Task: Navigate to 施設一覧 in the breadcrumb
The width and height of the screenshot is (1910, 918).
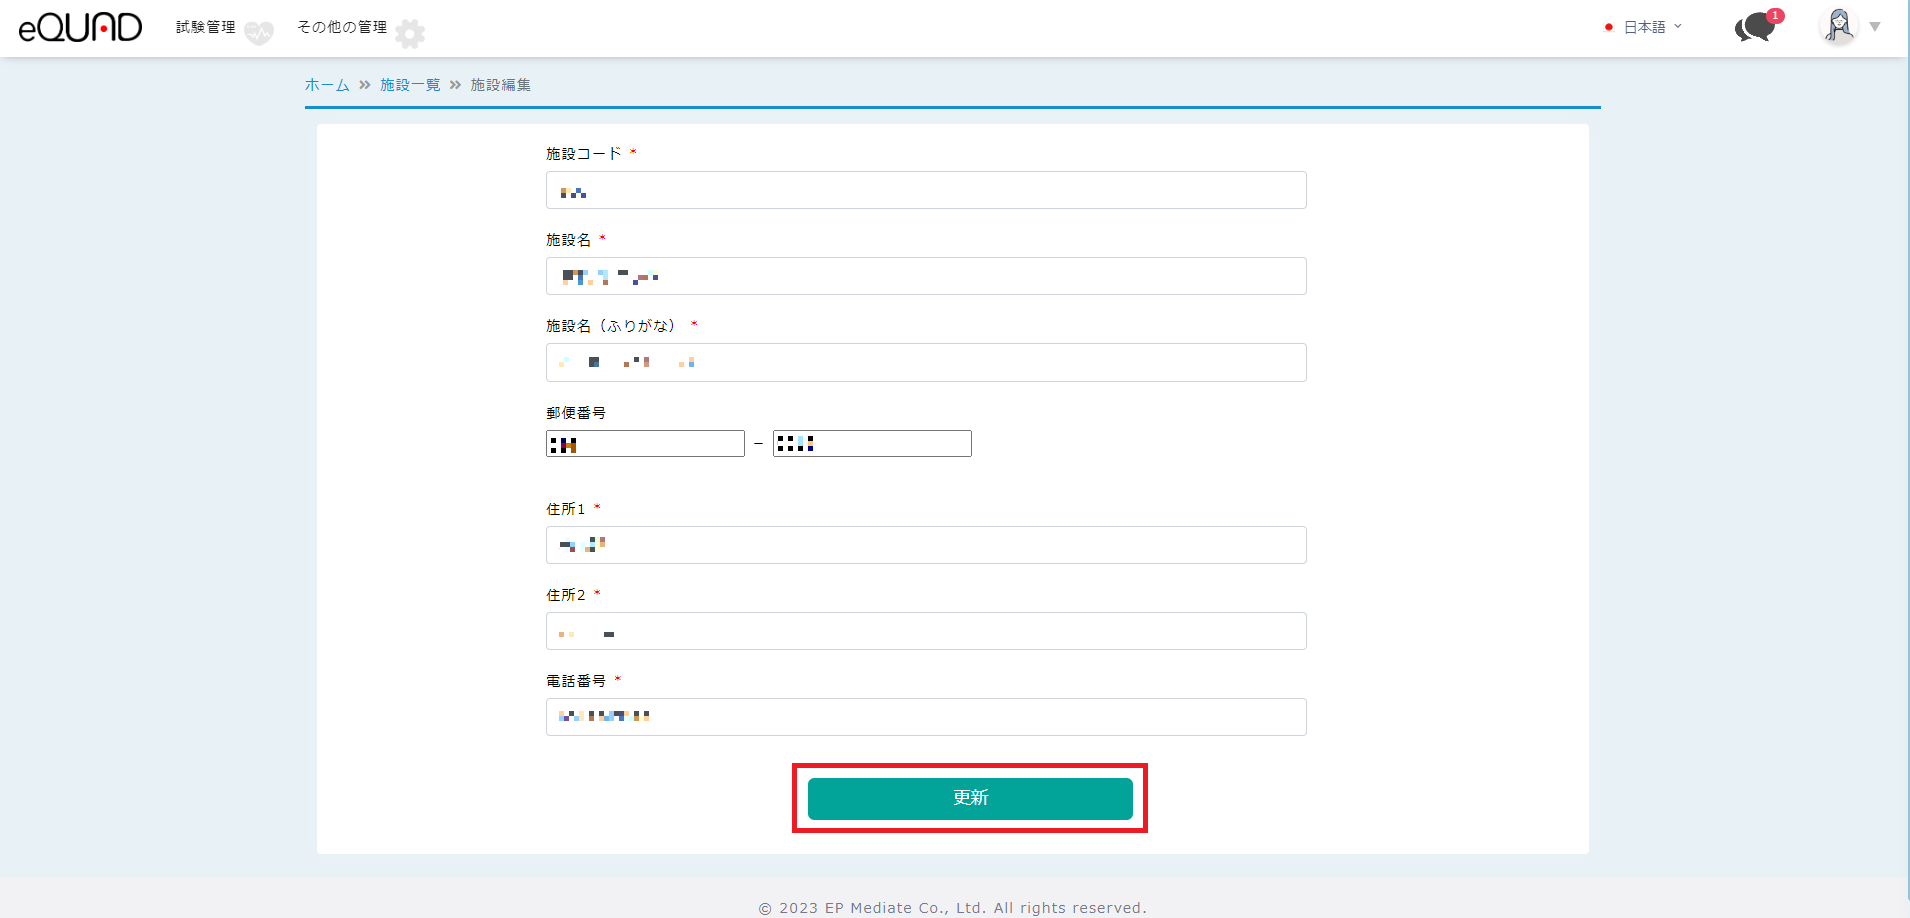Action: click(410, 85)
